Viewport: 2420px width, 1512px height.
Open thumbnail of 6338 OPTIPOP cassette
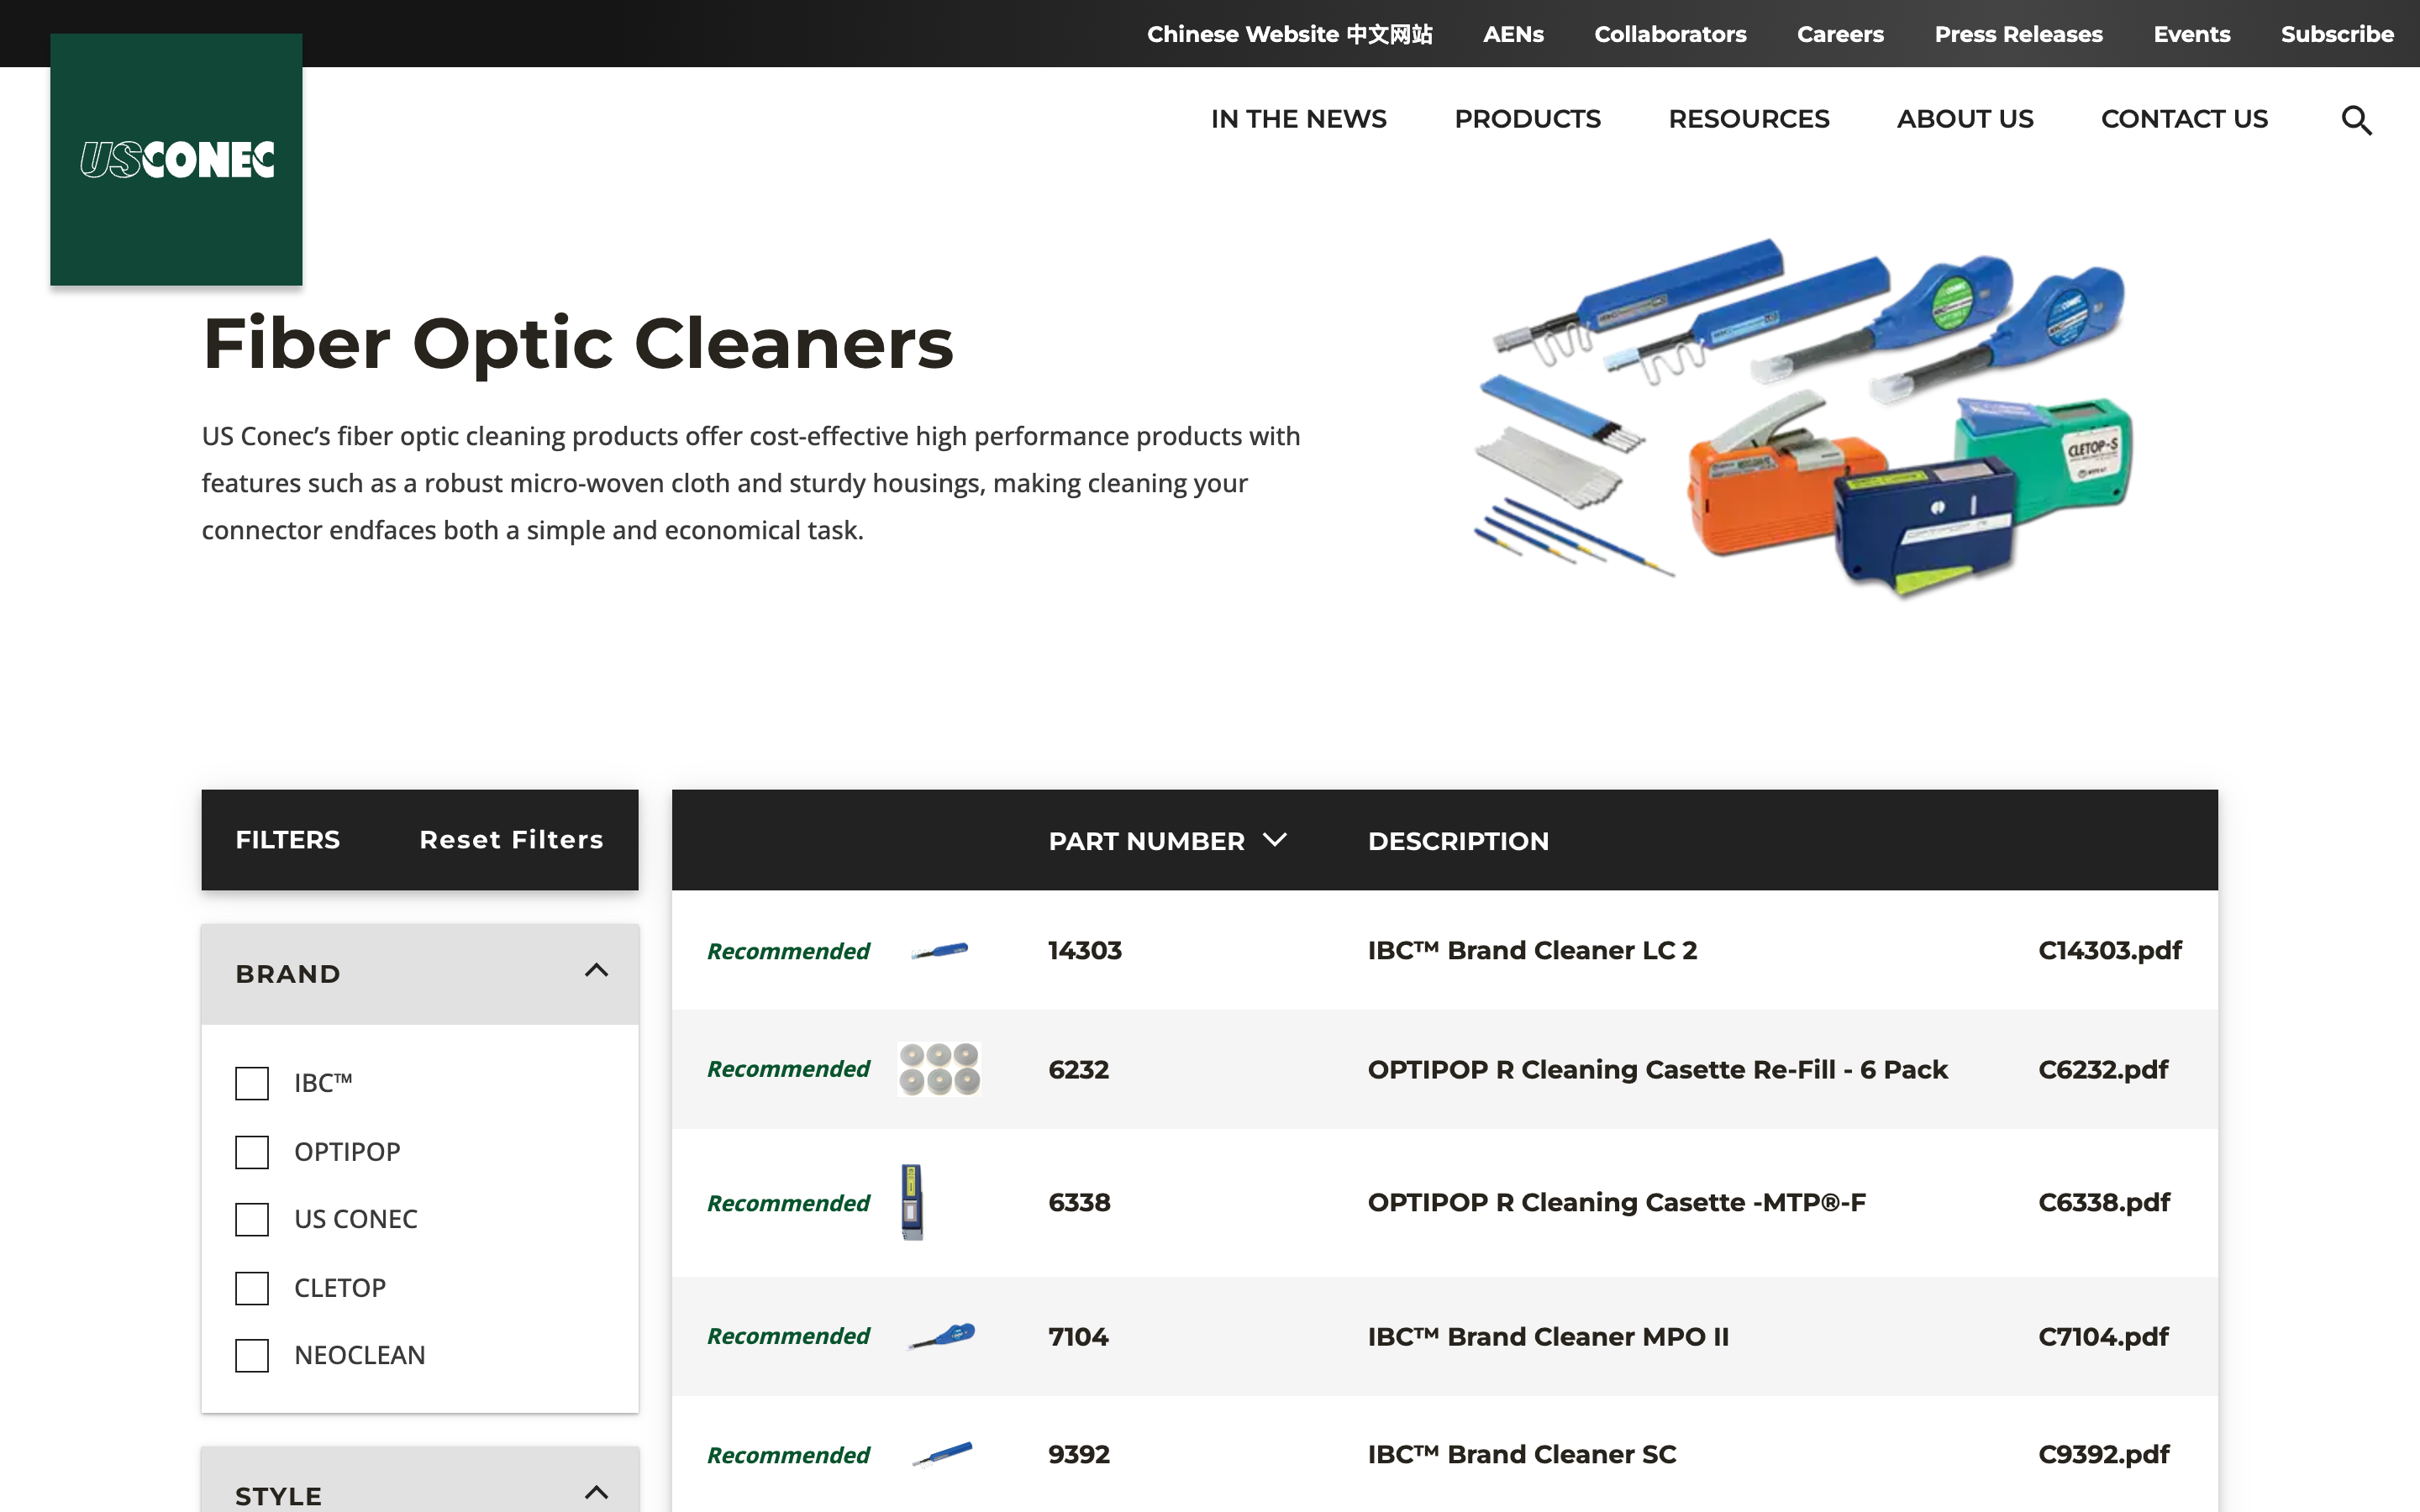click(911, 1202)
